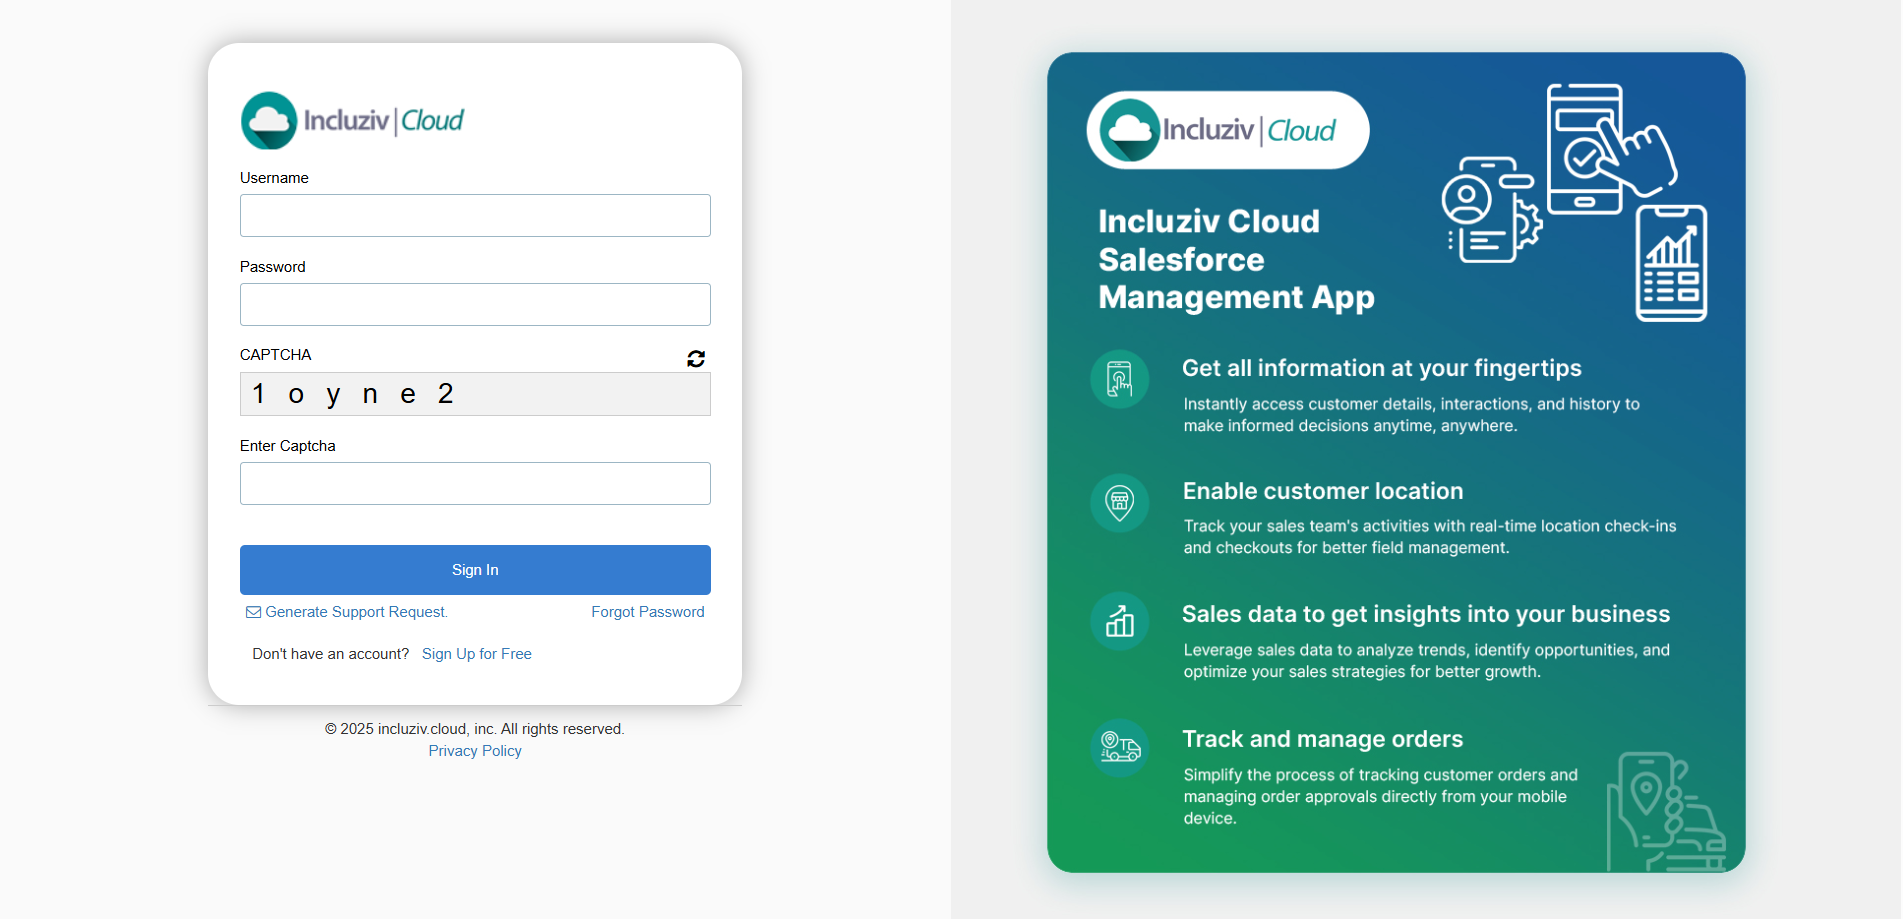Click the faded map pin car illustration
This screenshot has height=919, width=1903.
1666,812
